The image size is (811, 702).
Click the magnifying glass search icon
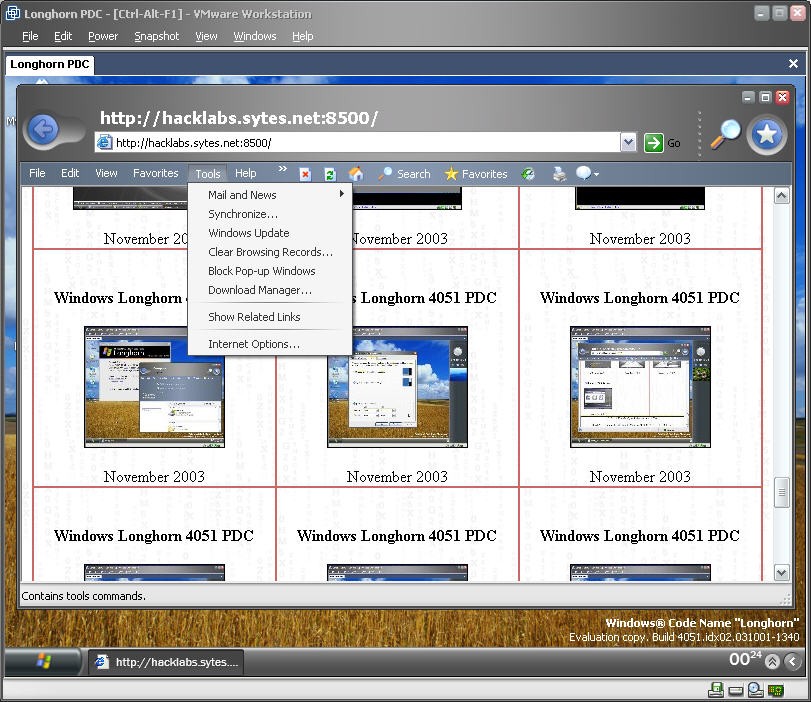tap(725, 134)
